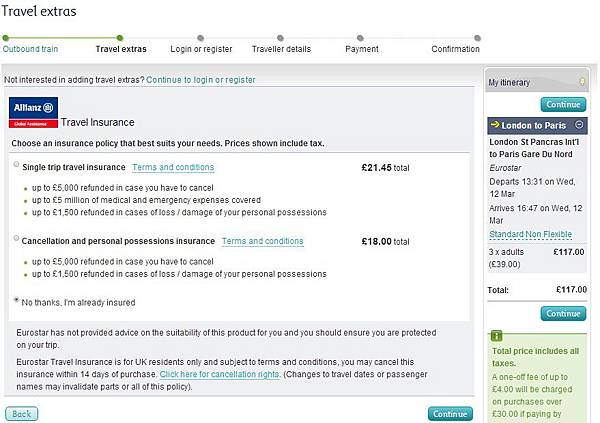600x423 pixels.
Task: Choose No thanks, I'm already insured
Action: 17,301
